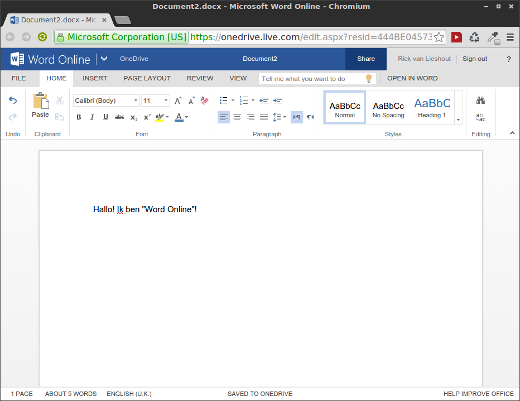The image size is (520, 401).
Task: Toggle Italic formatting
Action: tap(92, 117)
